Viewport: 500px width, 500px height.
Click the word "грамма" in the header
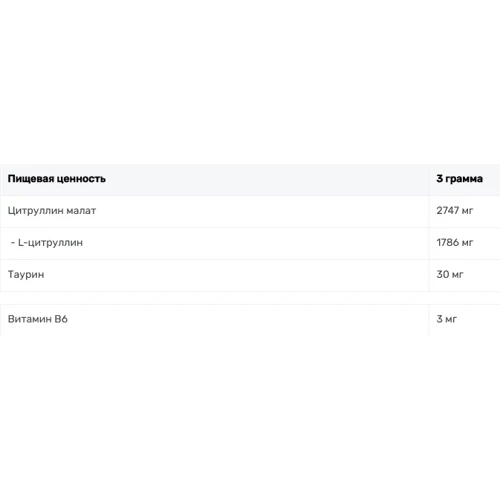click(464, 179)
